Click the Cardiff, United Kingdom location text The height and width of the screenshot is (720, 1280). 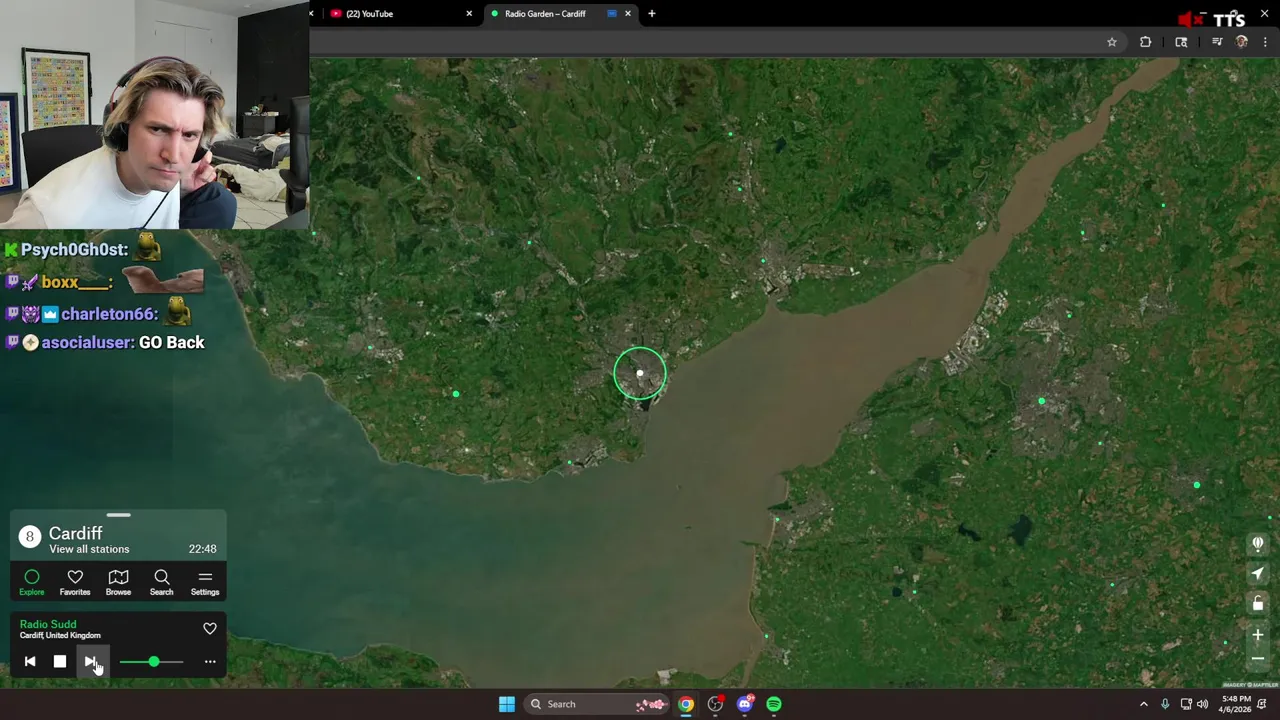pyautogui.click(x=60, y=636)
